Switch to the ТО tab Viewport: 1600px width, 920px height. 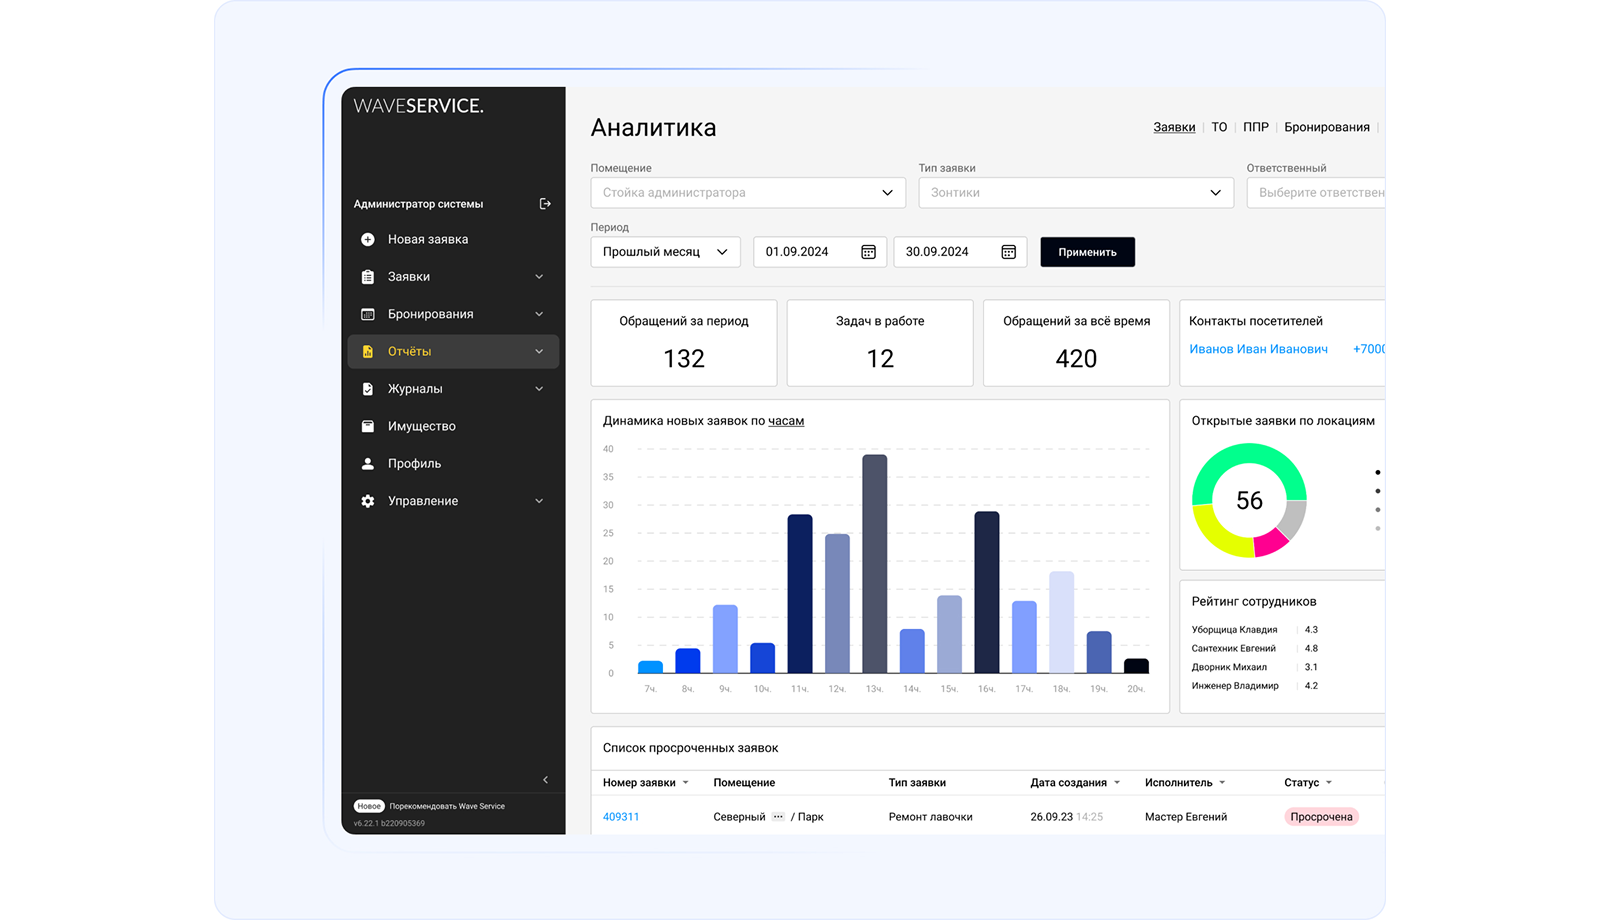pos(1219,127)
